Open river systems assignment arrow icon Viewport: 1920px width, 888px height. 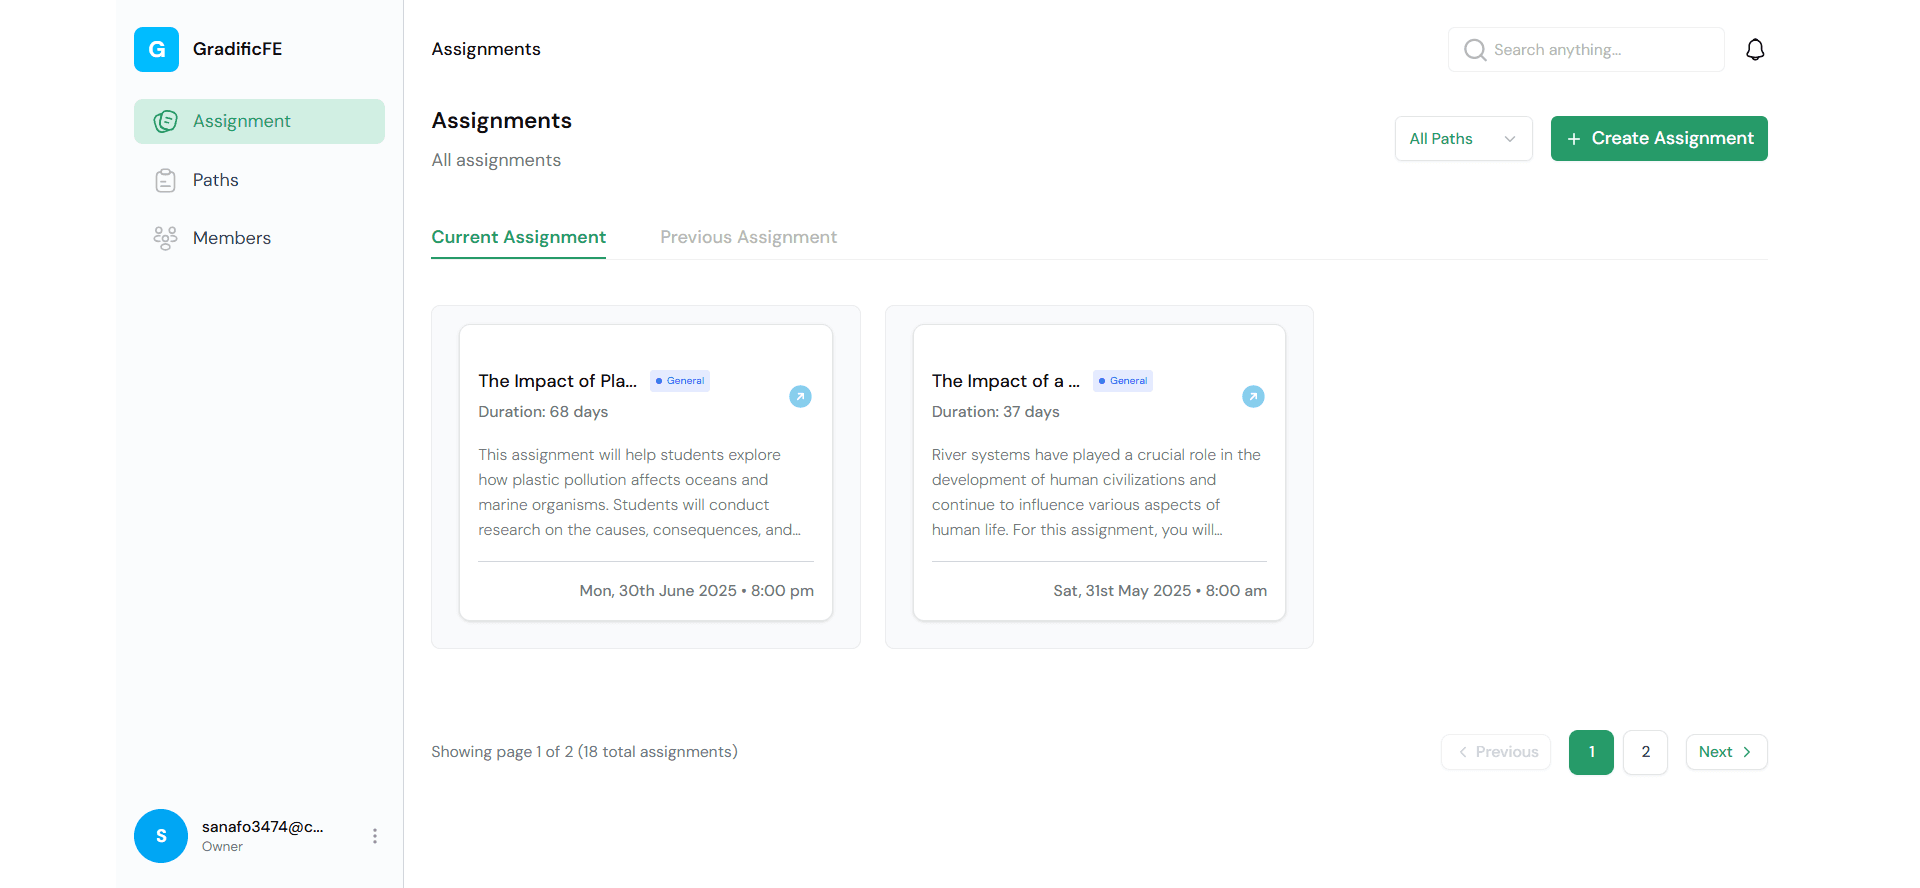click(1253, 397)
